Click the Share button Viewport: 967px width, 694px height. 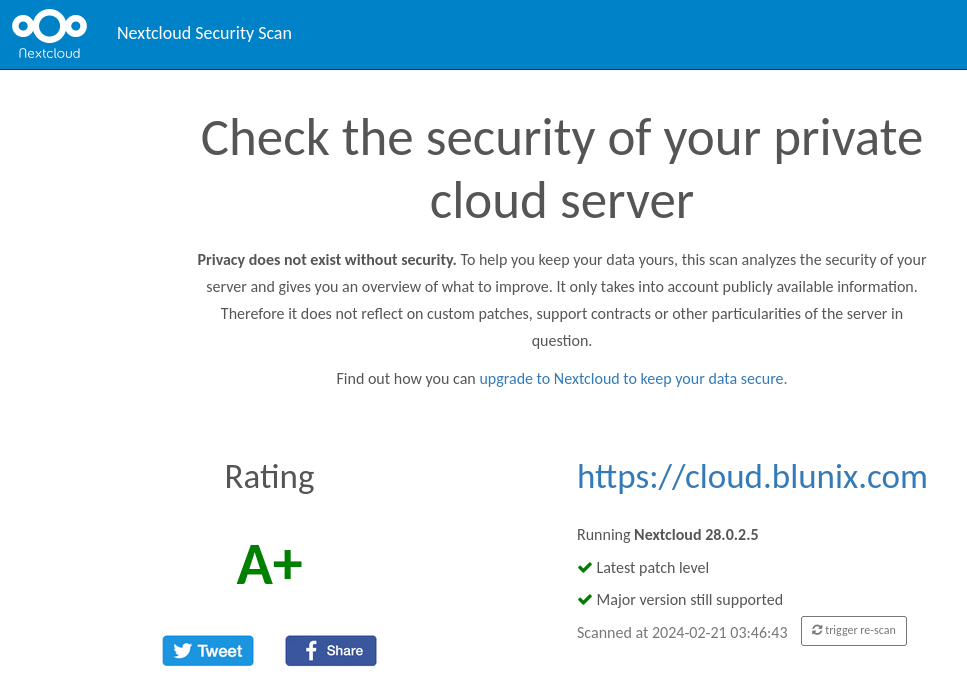[331, 650]
